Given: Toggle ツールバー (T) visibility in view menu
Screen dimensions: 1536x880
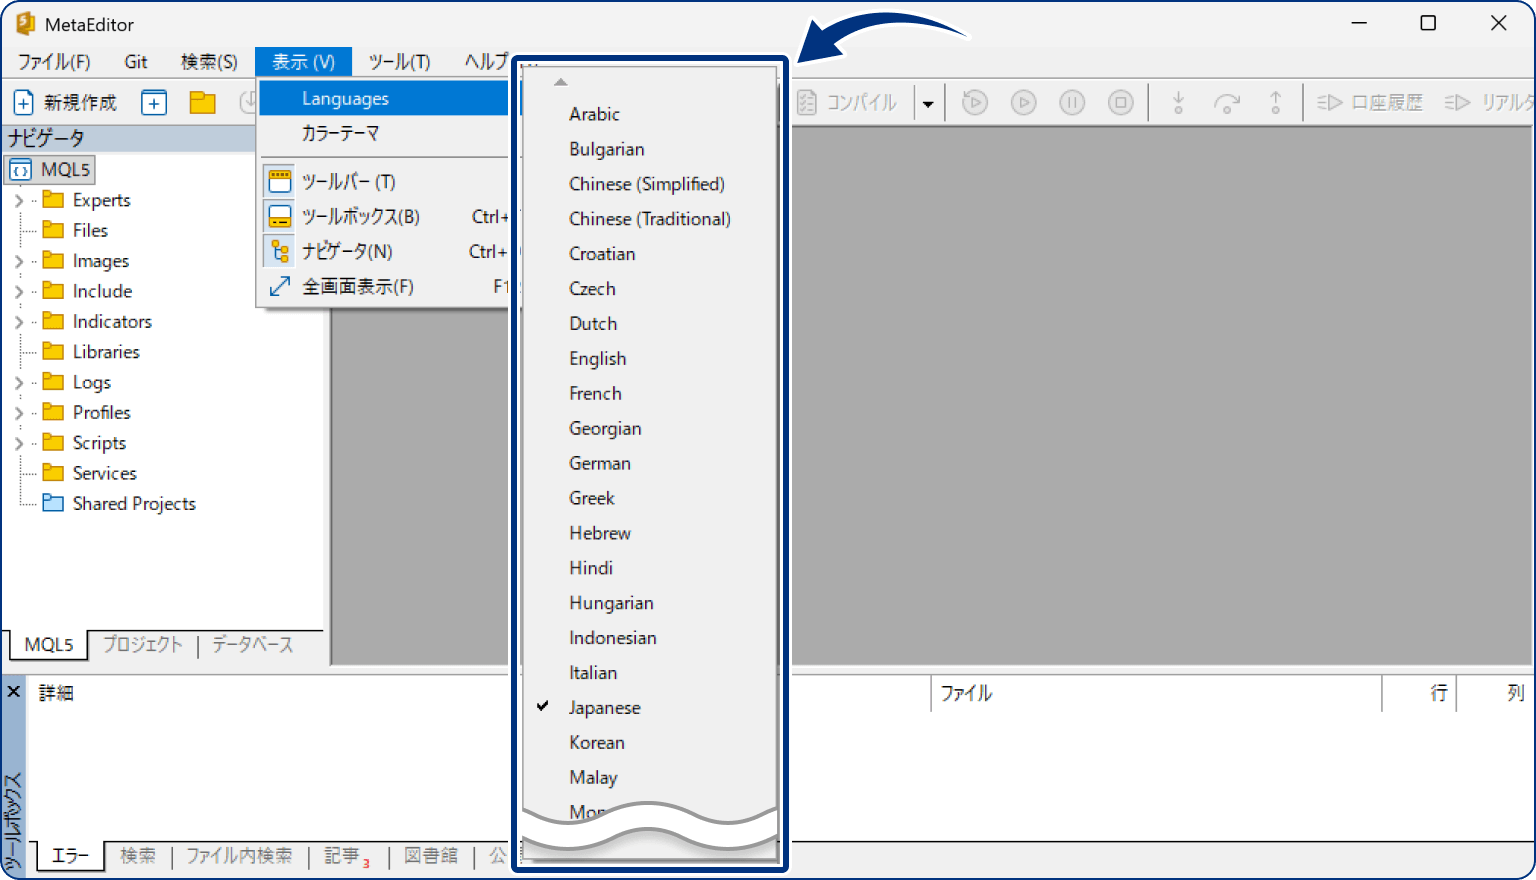Looking at the screenshot, I should (349, 182).
